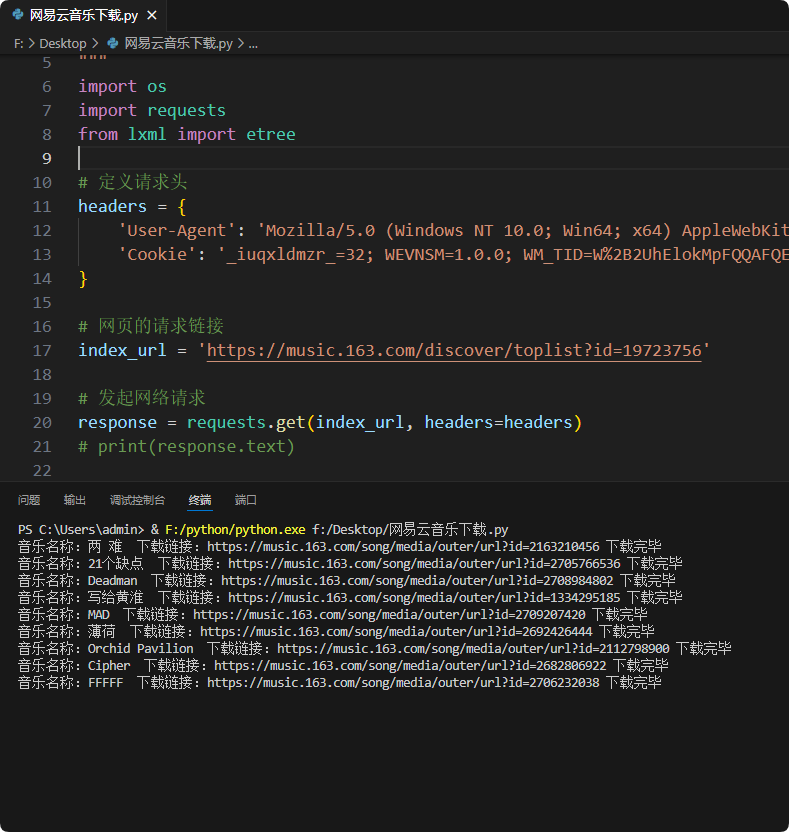Switch to the 输出 panel tab

click(75, 500)
